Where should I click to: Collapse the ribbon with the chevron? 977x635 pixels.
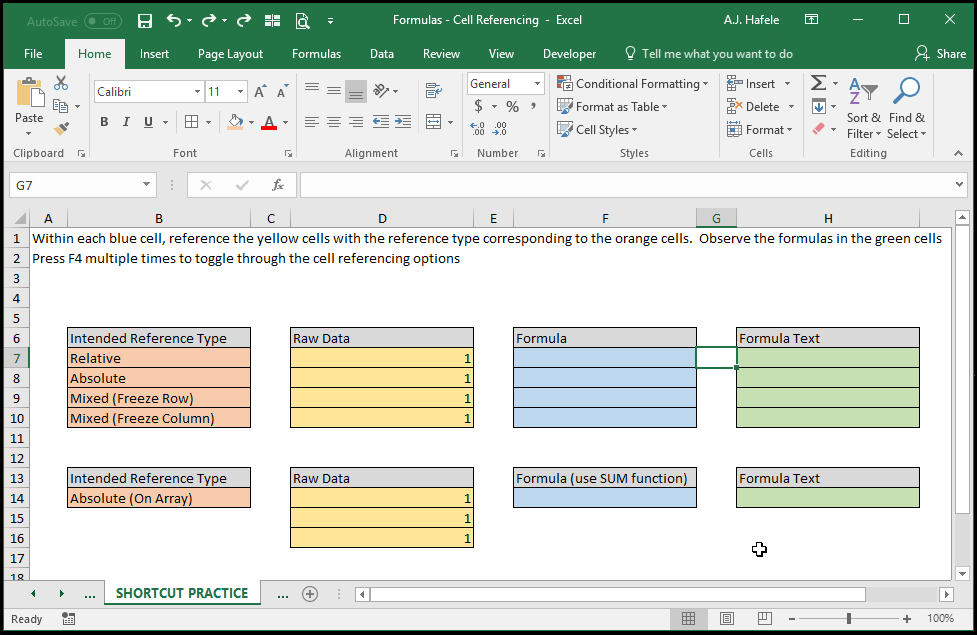pyautogui.click(x=958, y=153)
